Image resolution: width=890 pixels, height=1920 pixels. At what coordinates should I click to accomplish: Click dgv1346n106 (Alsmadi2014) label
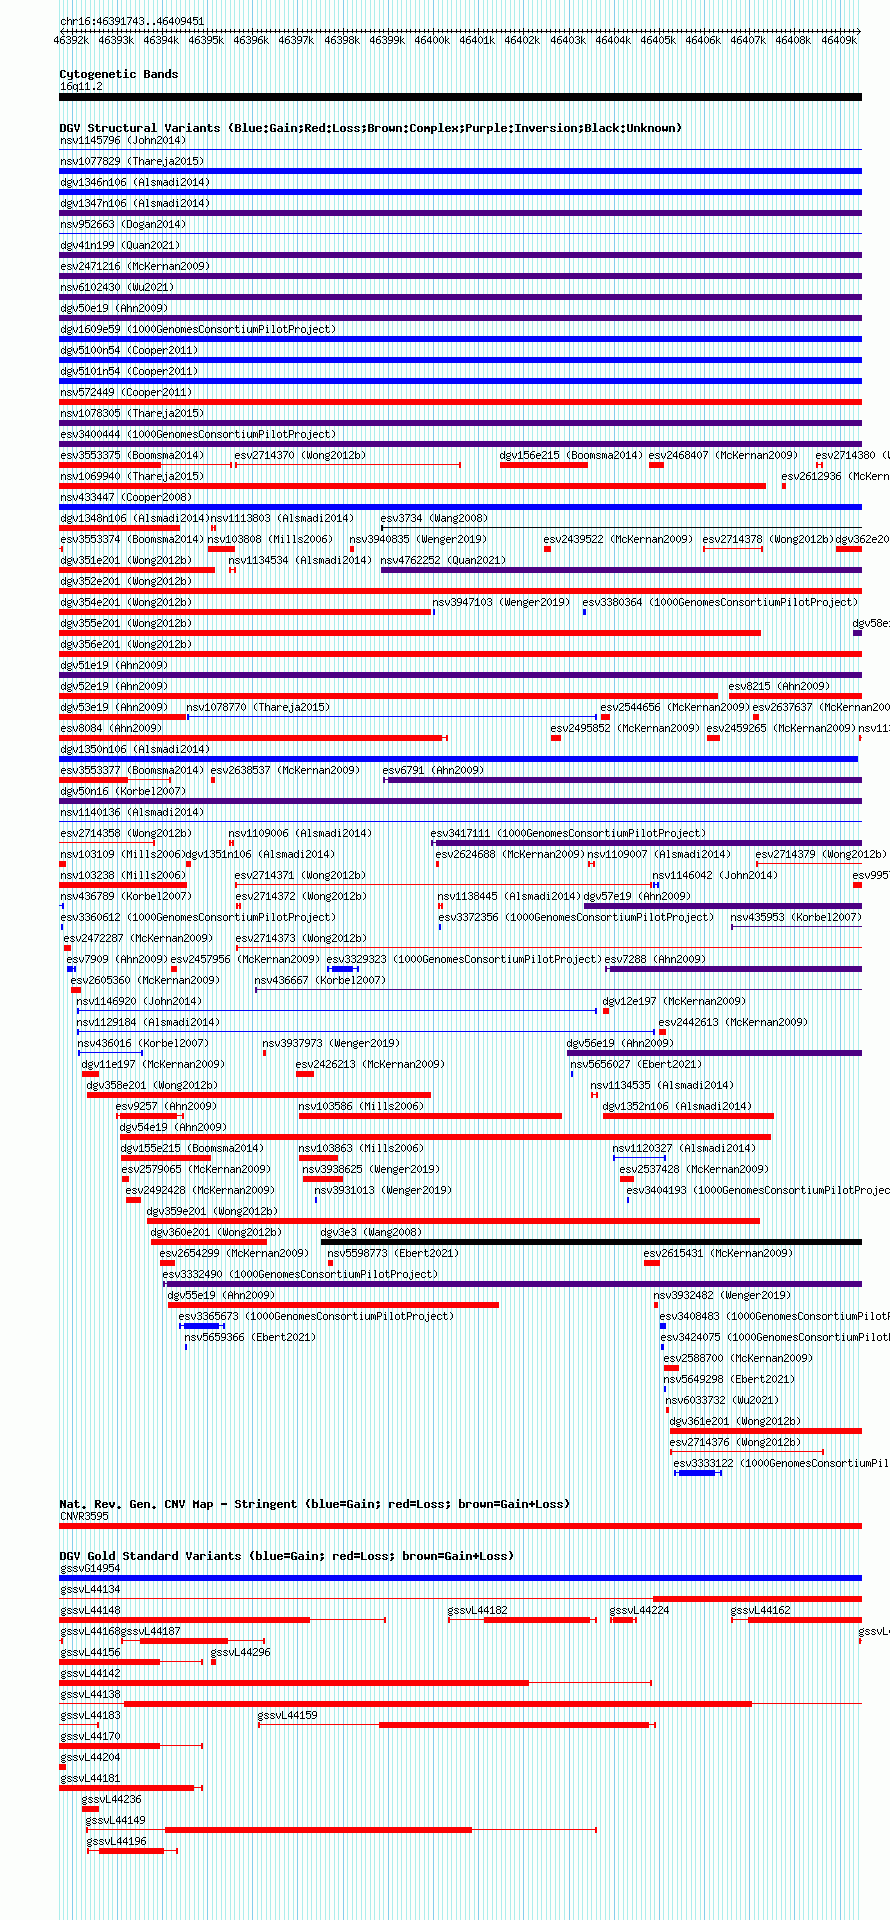point(135,182)
